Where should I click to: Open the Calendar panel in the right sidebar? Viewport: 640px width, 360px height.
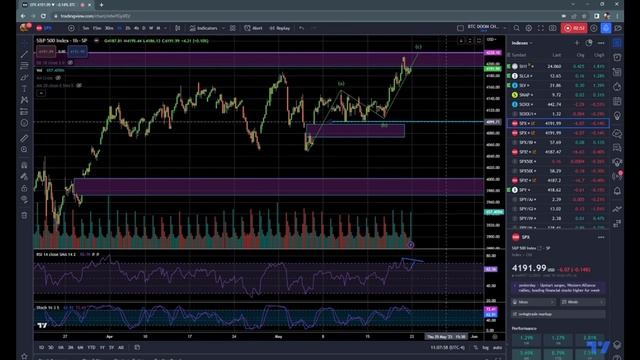pyautogui.click(x=617, y=101)
